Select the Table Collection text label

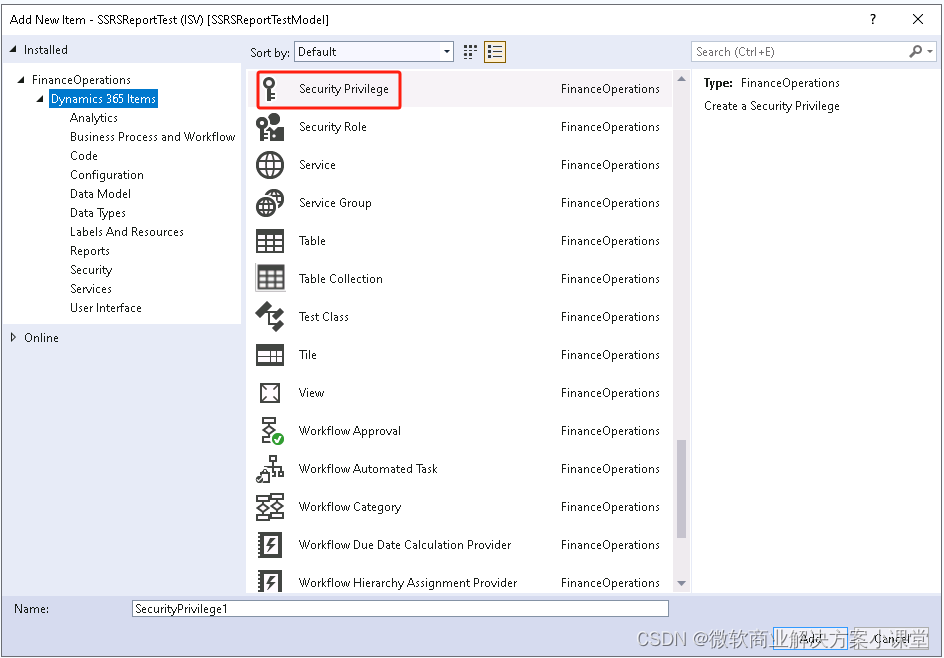341,279
